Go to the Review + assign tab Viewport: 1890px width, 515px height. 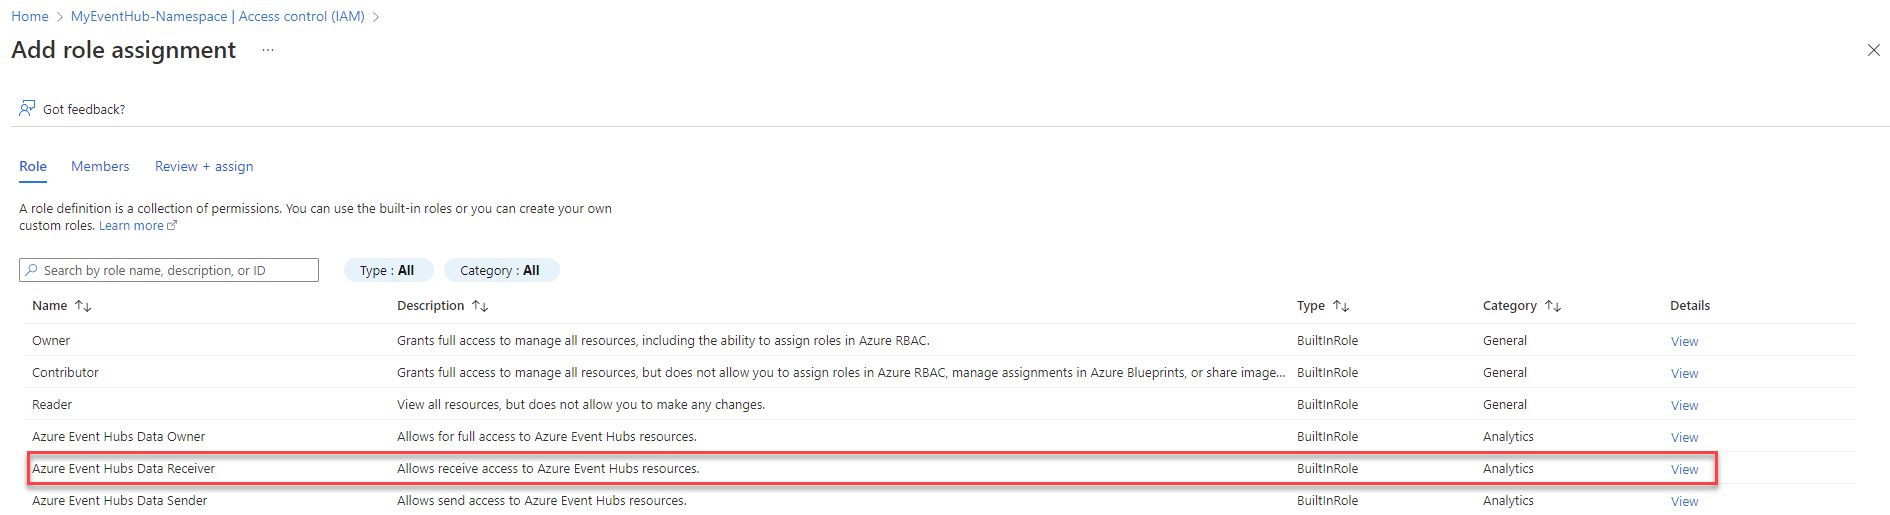[x=204, y=166]
